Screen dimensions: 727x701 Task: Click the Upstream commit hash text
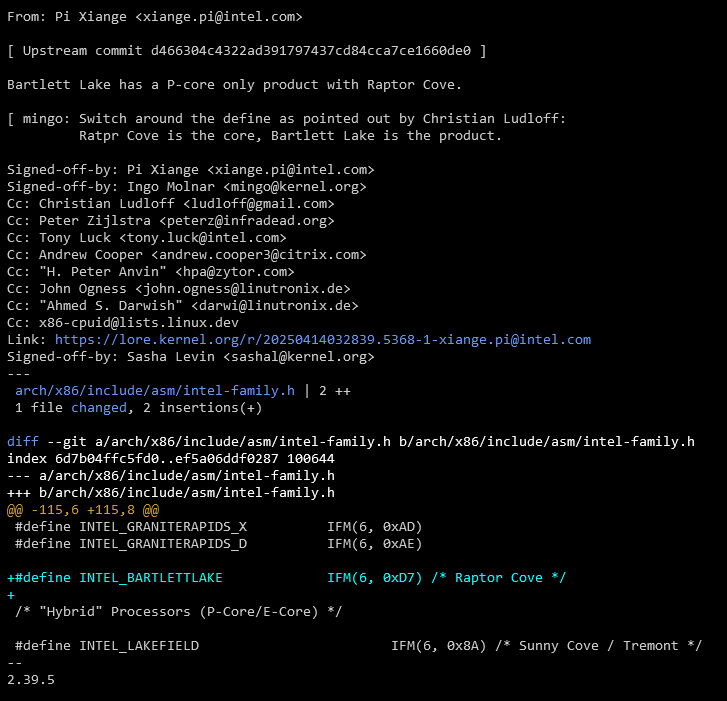(311, 51)
